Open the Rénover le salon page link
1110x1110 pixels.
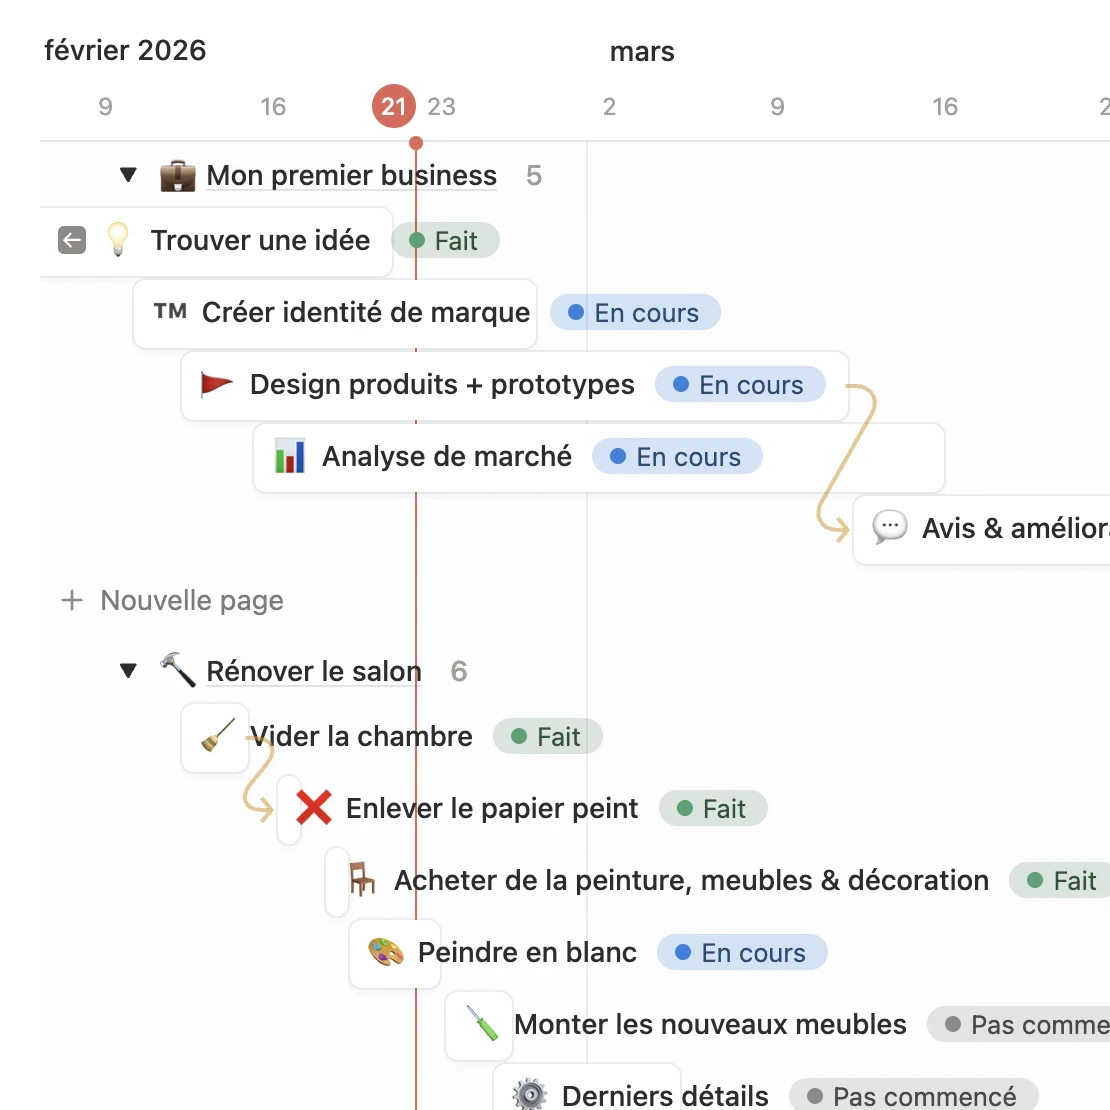tap(313, 671)
